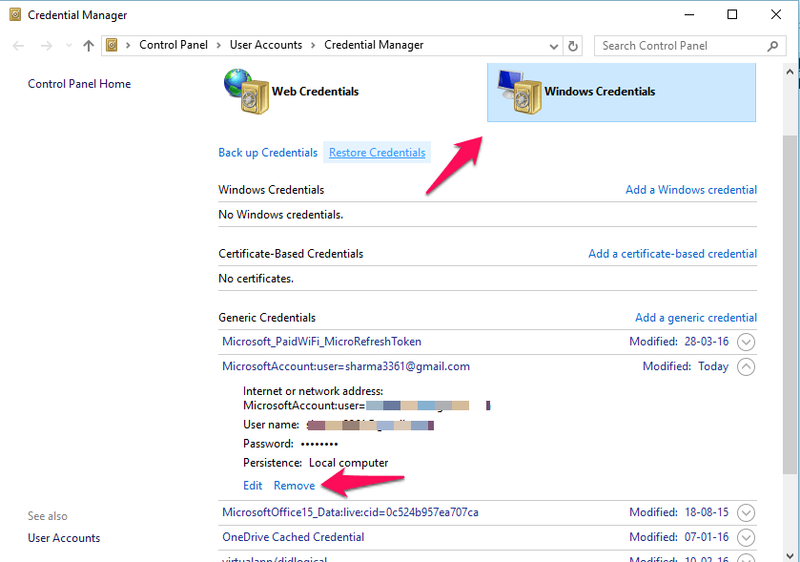Select User Accounts in breadcrumb

pos(266,45)
